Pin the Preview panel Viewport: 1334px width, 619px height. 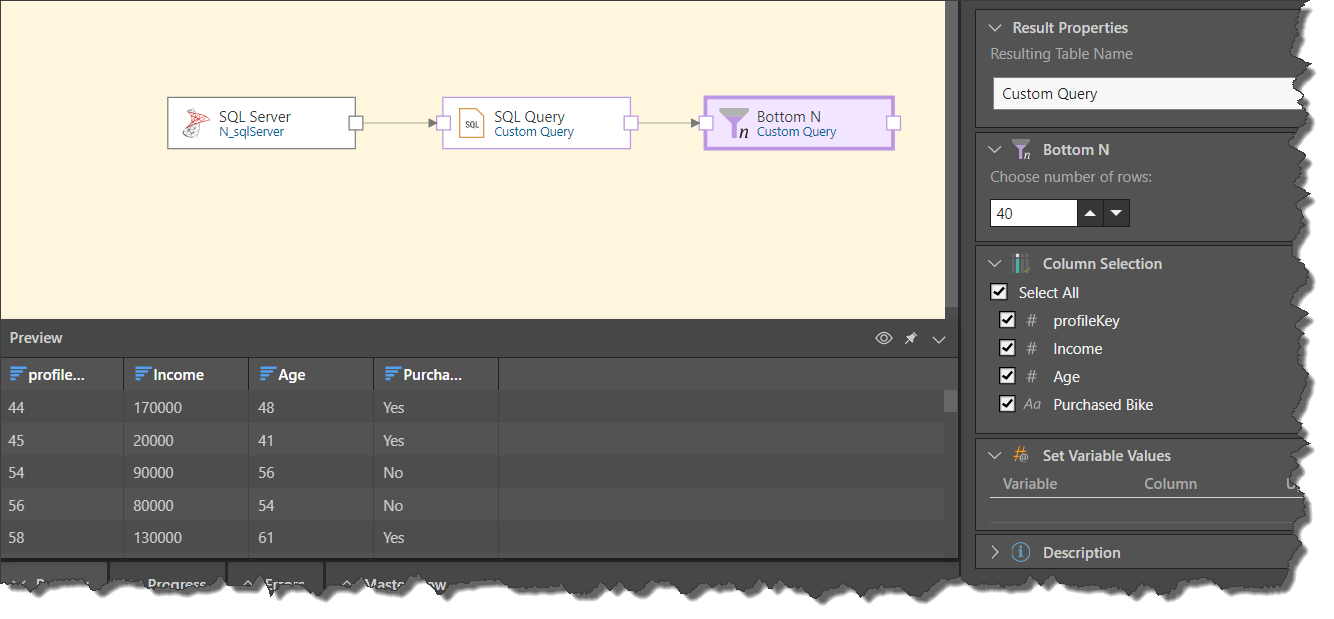point(911,339)
